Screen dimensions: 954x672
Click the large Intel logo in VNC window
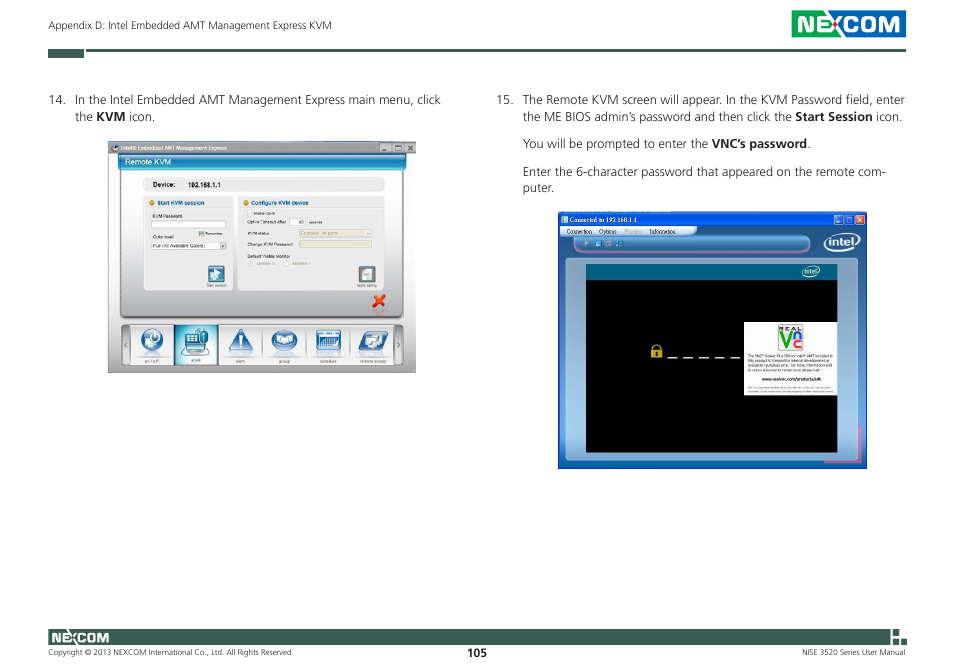coord(842,242)
